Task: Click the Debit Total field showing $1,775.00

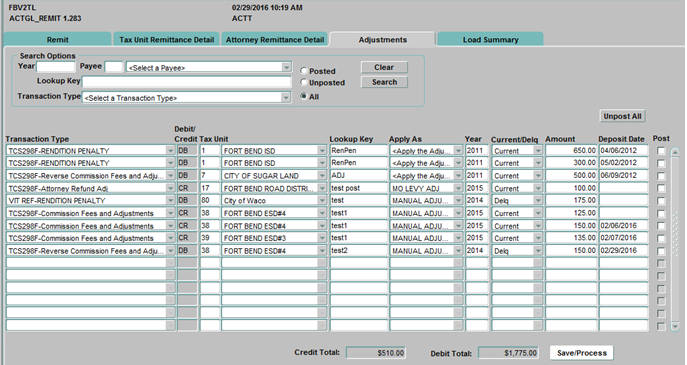Action: point(508,353)
